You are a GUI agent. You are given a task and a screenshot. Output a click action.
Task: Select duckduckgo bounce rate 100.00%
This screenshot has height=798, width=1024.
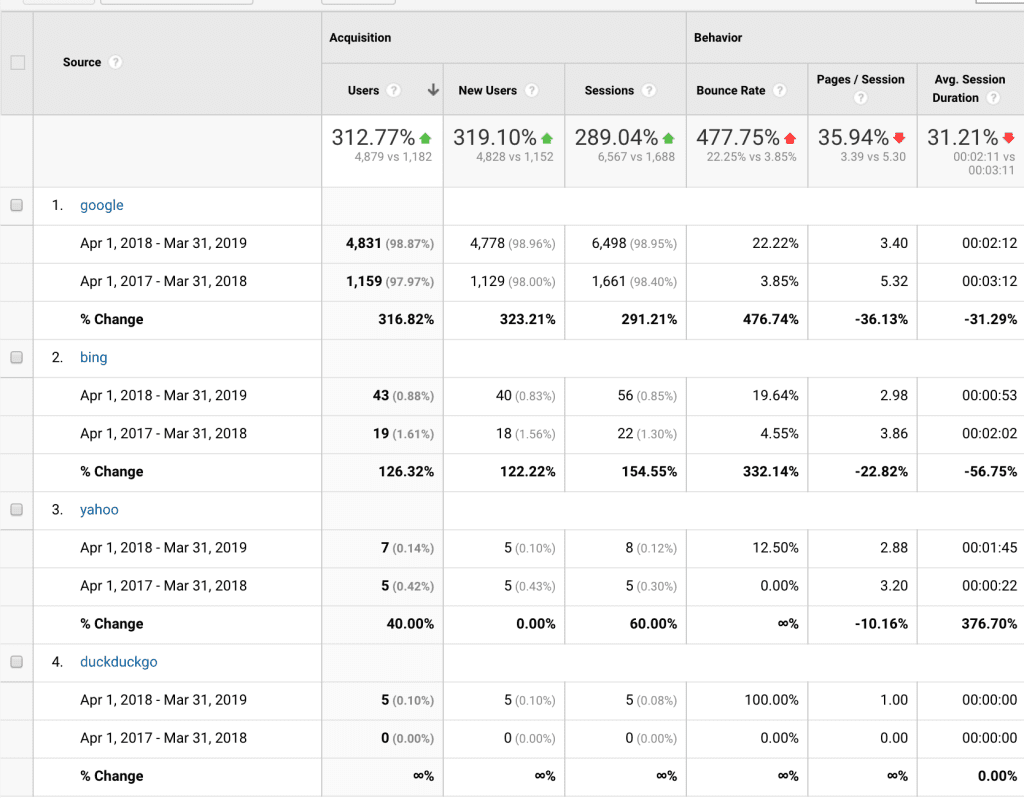click(771, 699)
